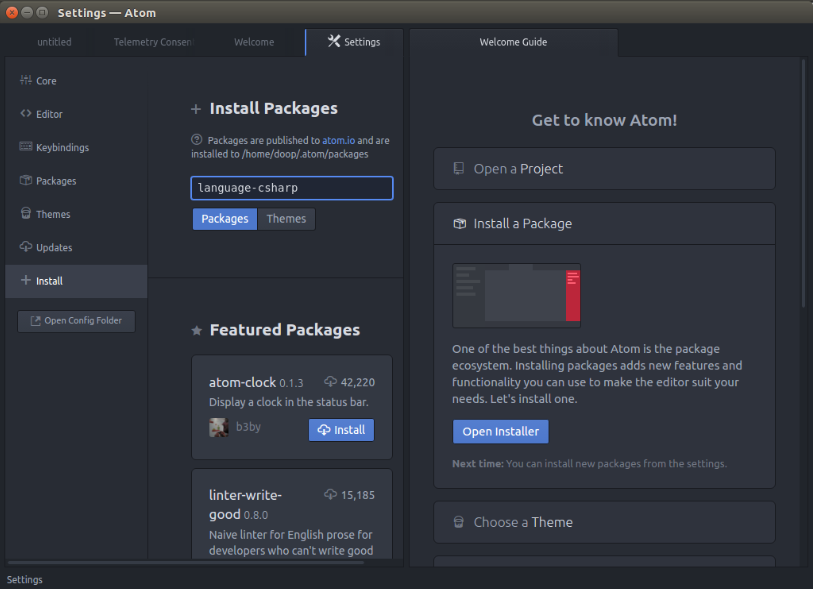This screenshot has height=589, width=813.
Task: Click the linter-write-good version 0.8.0
Action: click(x=256, y=515)
